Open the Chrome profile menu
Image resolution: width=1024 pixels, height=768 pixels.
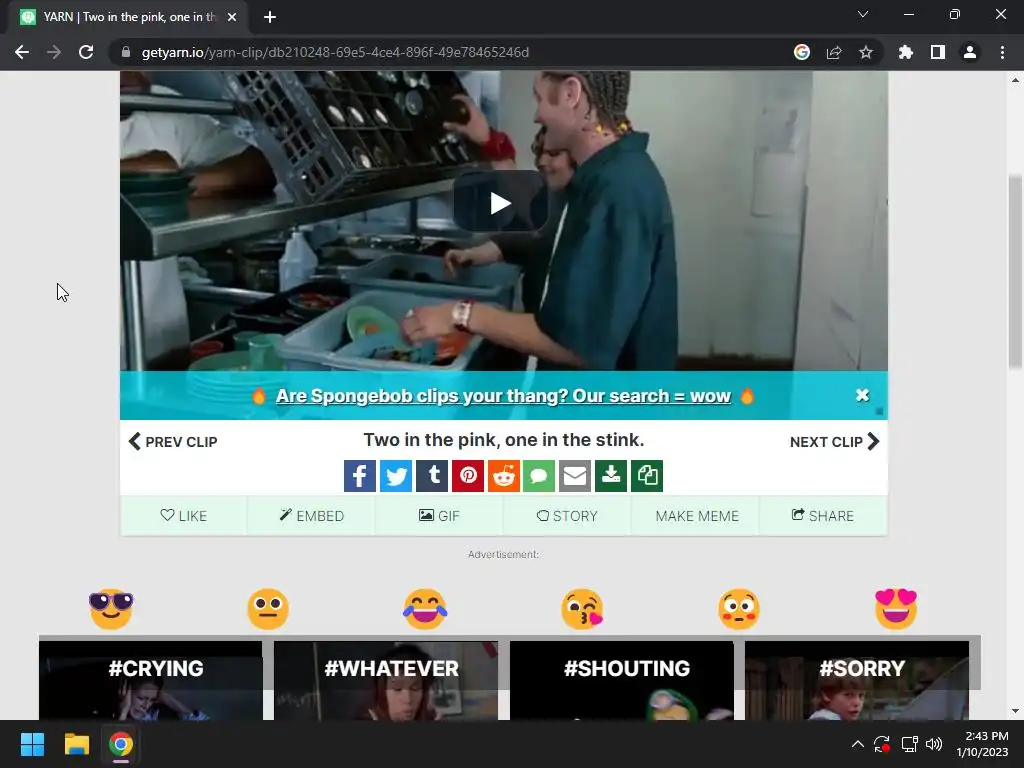[x=970, y=52]
